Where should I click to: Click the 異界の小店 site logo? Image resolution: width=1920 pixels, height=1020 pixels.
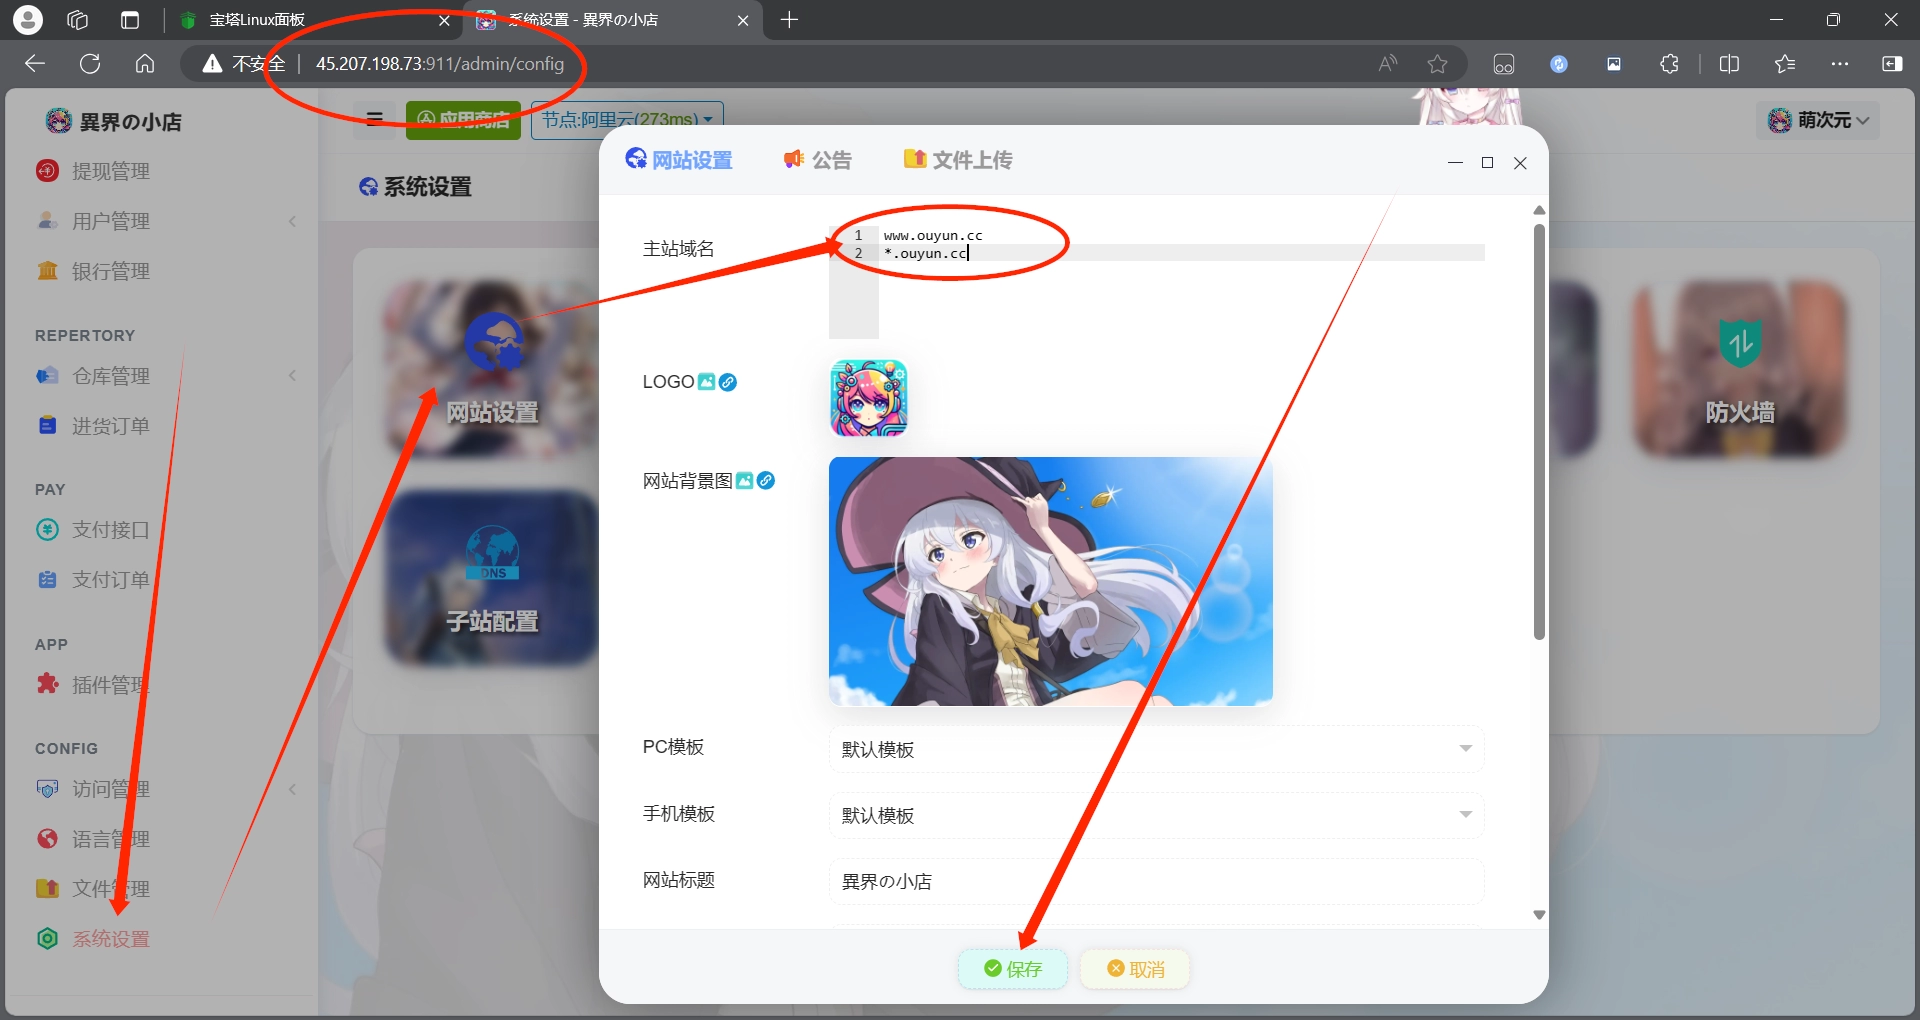tap(114, 121)
